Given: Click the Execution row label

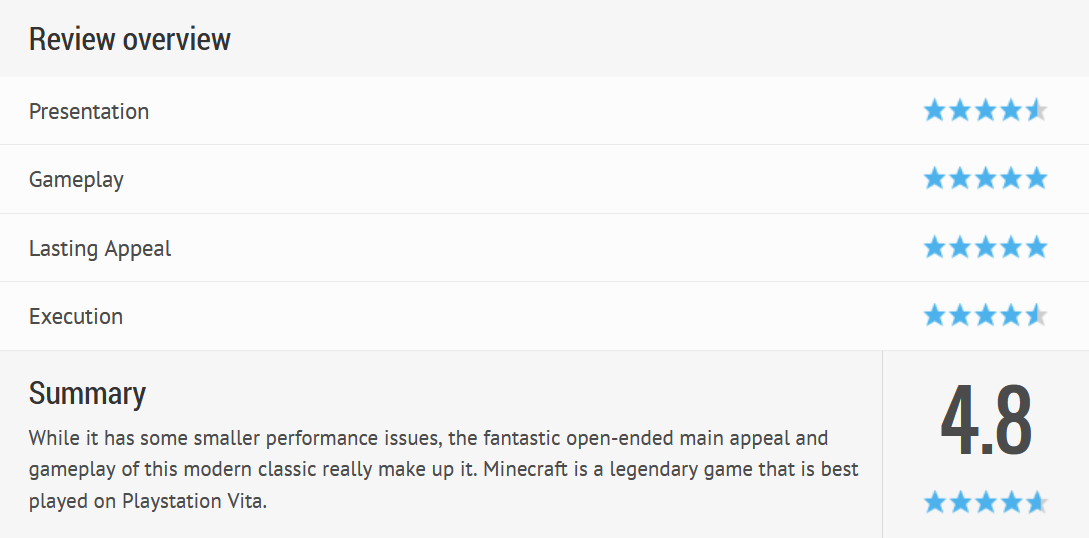Looking at the screenshot, I should coord(76,317).
